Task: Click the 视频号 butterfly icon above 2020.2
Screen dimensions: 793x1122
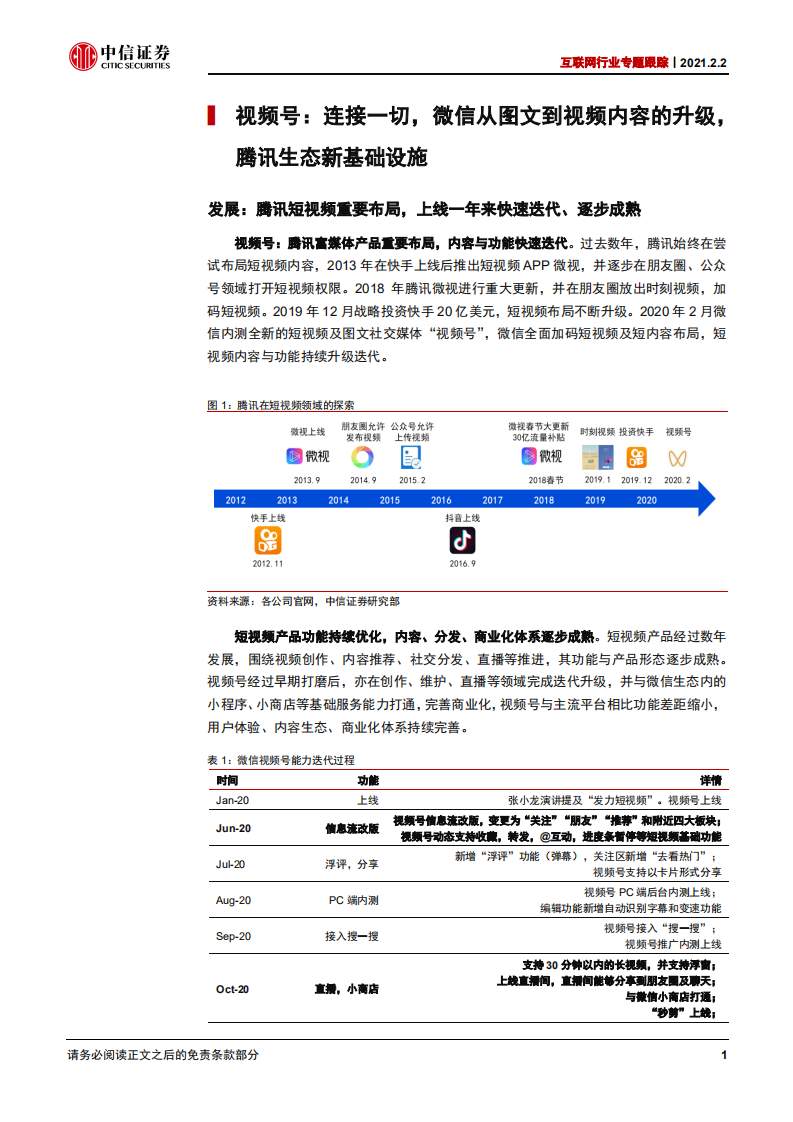Action: pyautogui.click(x=677, y=458)
